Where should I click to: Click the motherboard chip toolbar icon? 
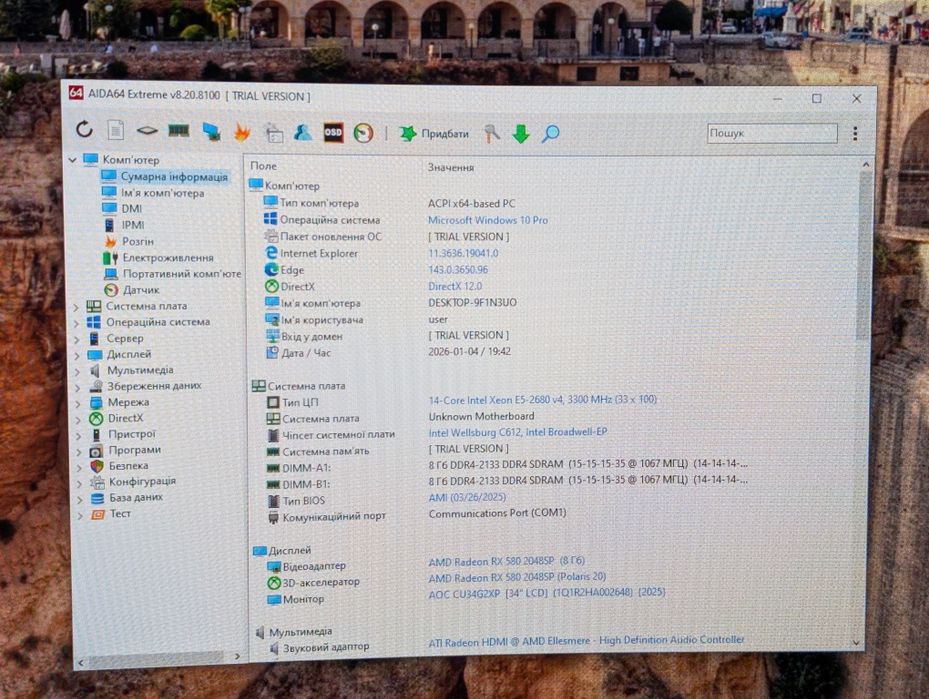147,130
